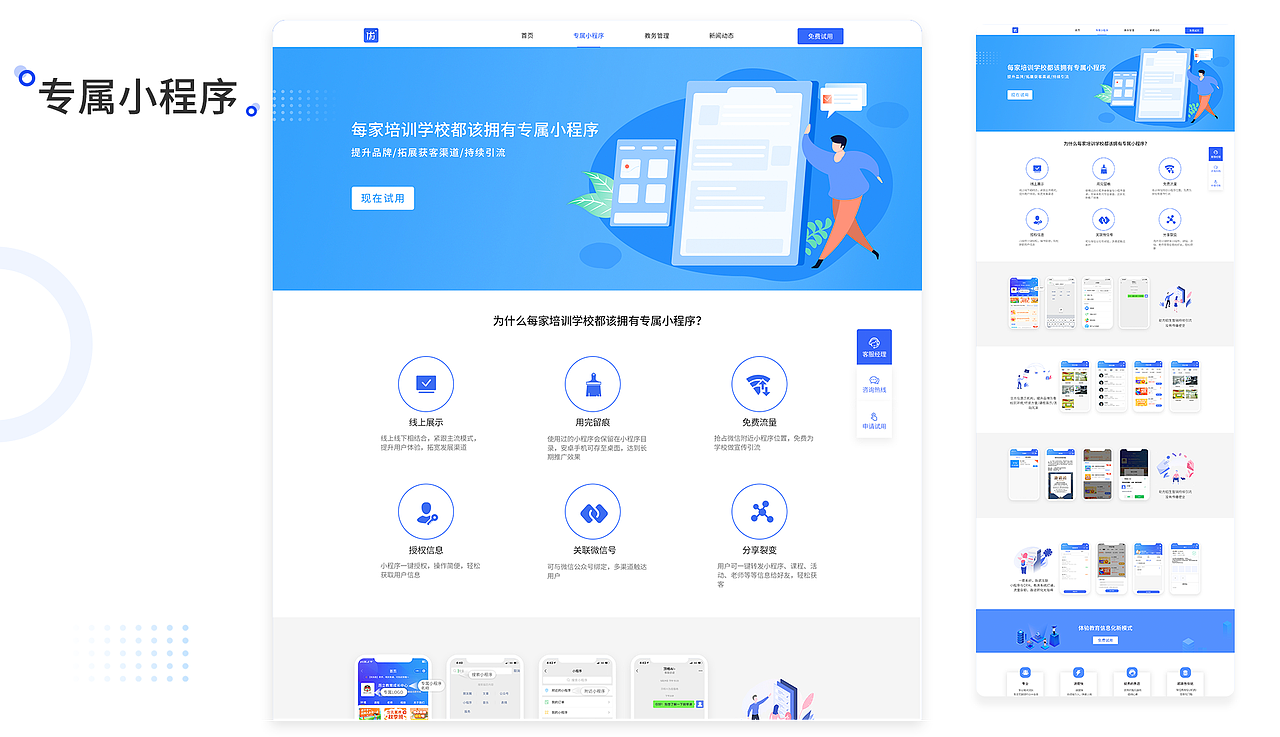Image resolution: width=1280 pixels, height=737 pixels.
Task: Click the 免费试用 header button in the right preview
Action: point(1195,30)
